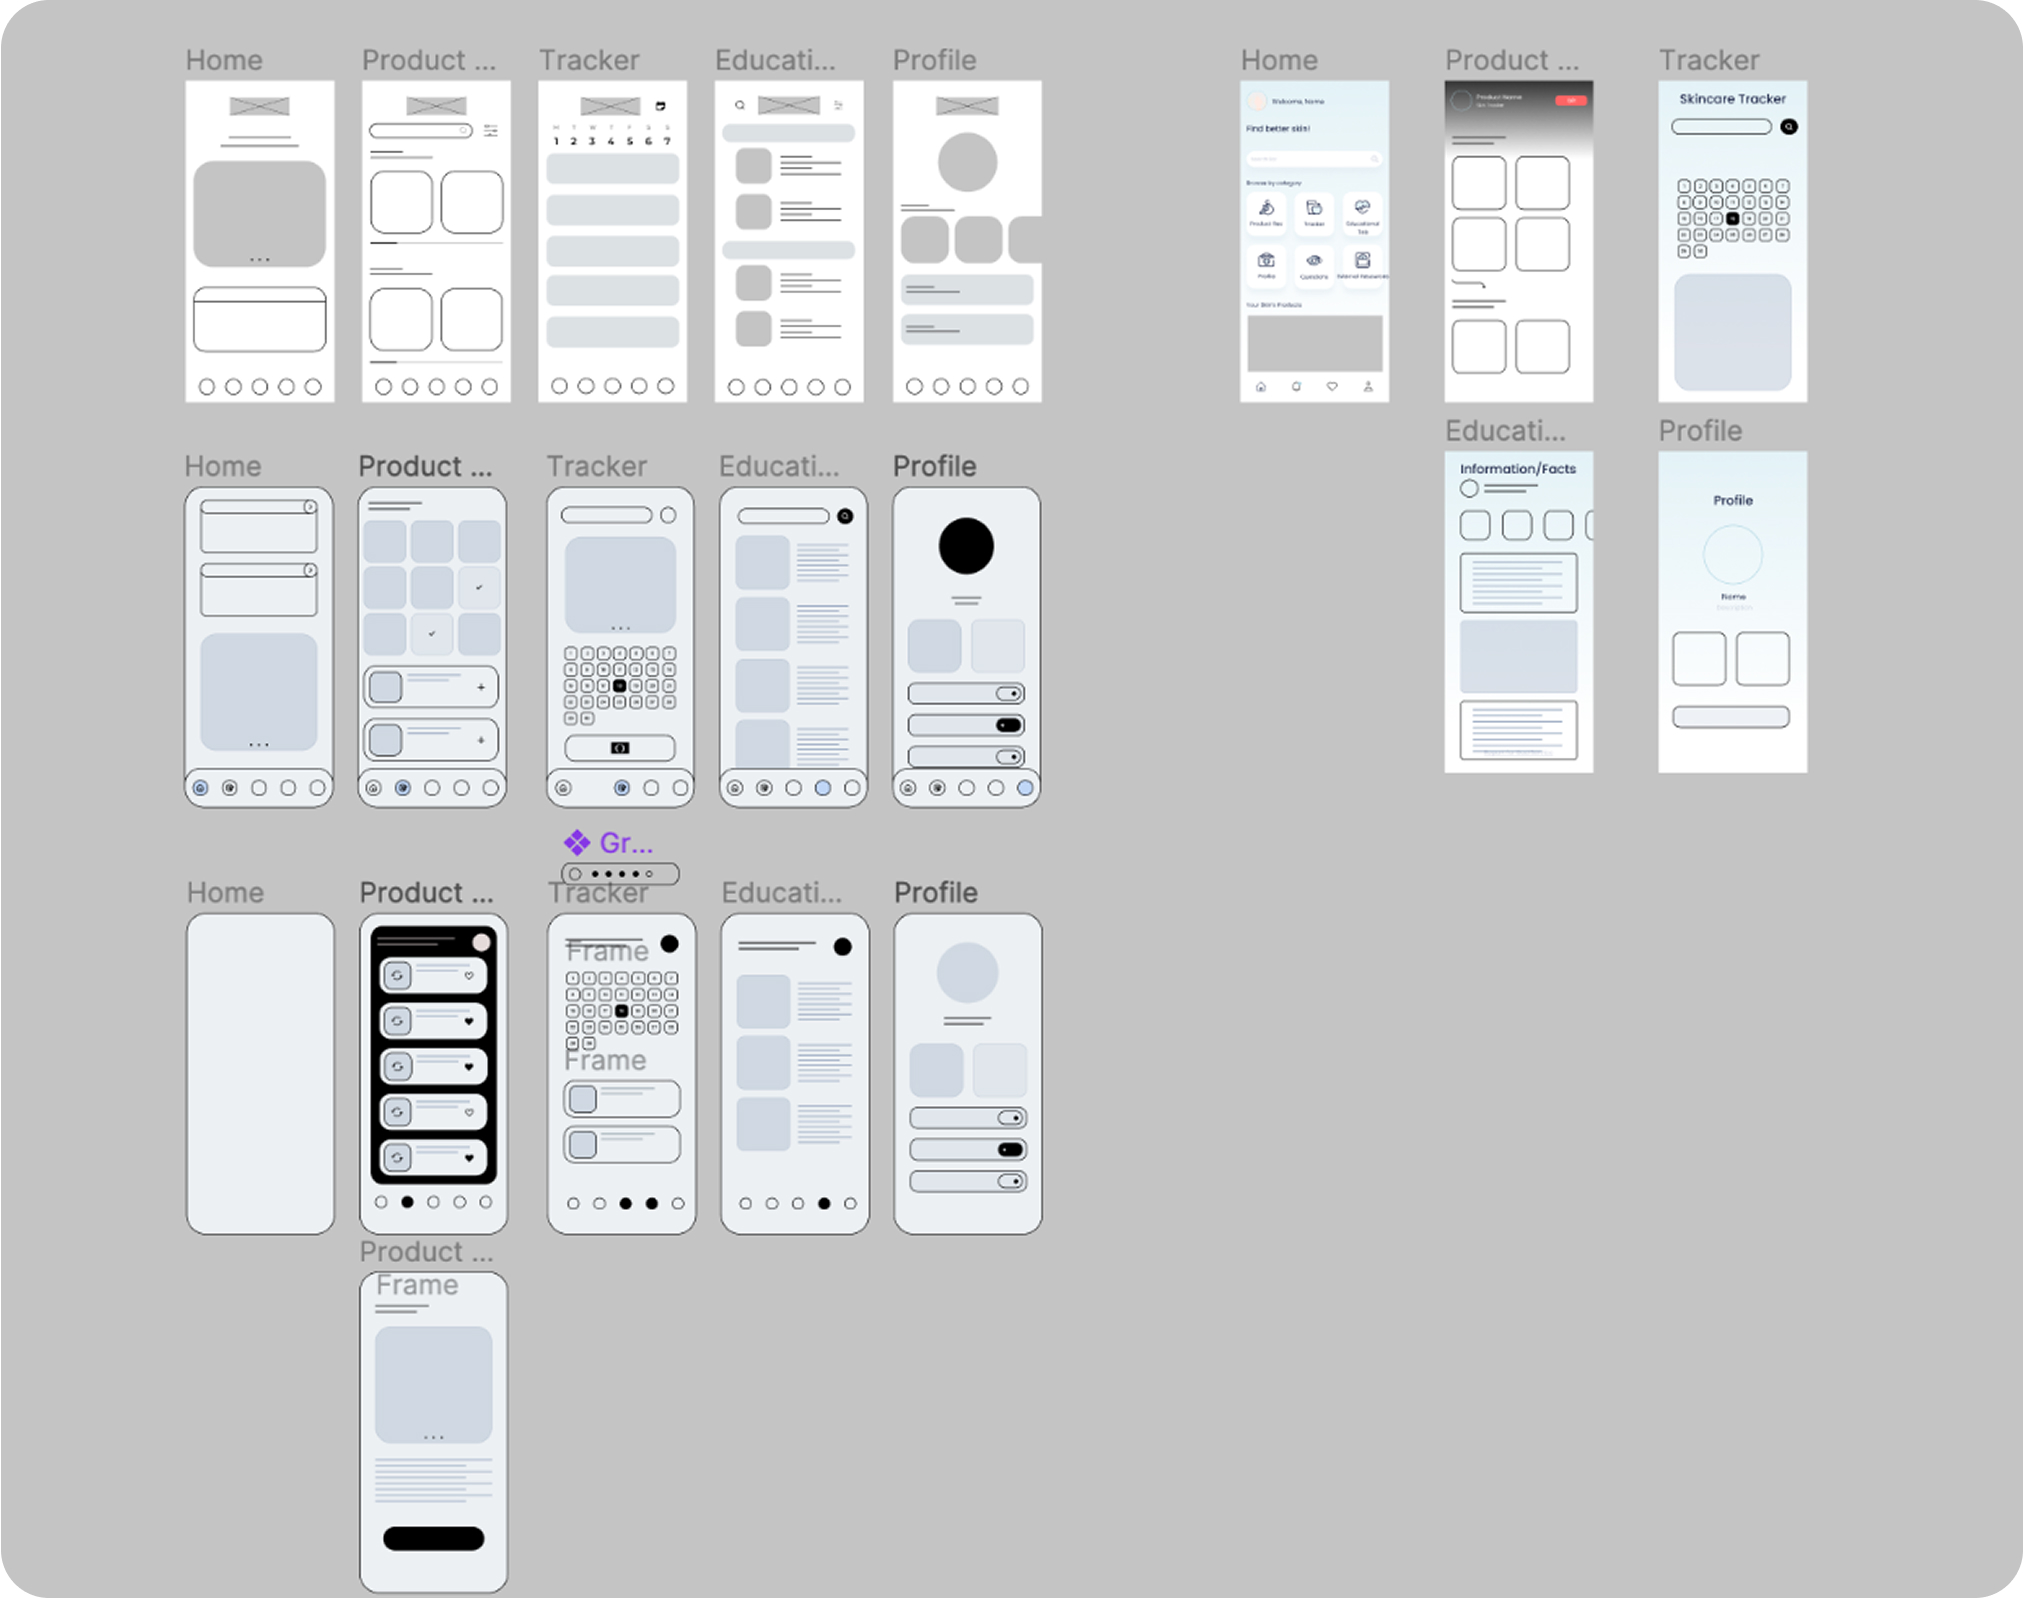Expand second collapsible card in middle-row Home frame
The image size is (2023, 1598).
tap(310, 570)
